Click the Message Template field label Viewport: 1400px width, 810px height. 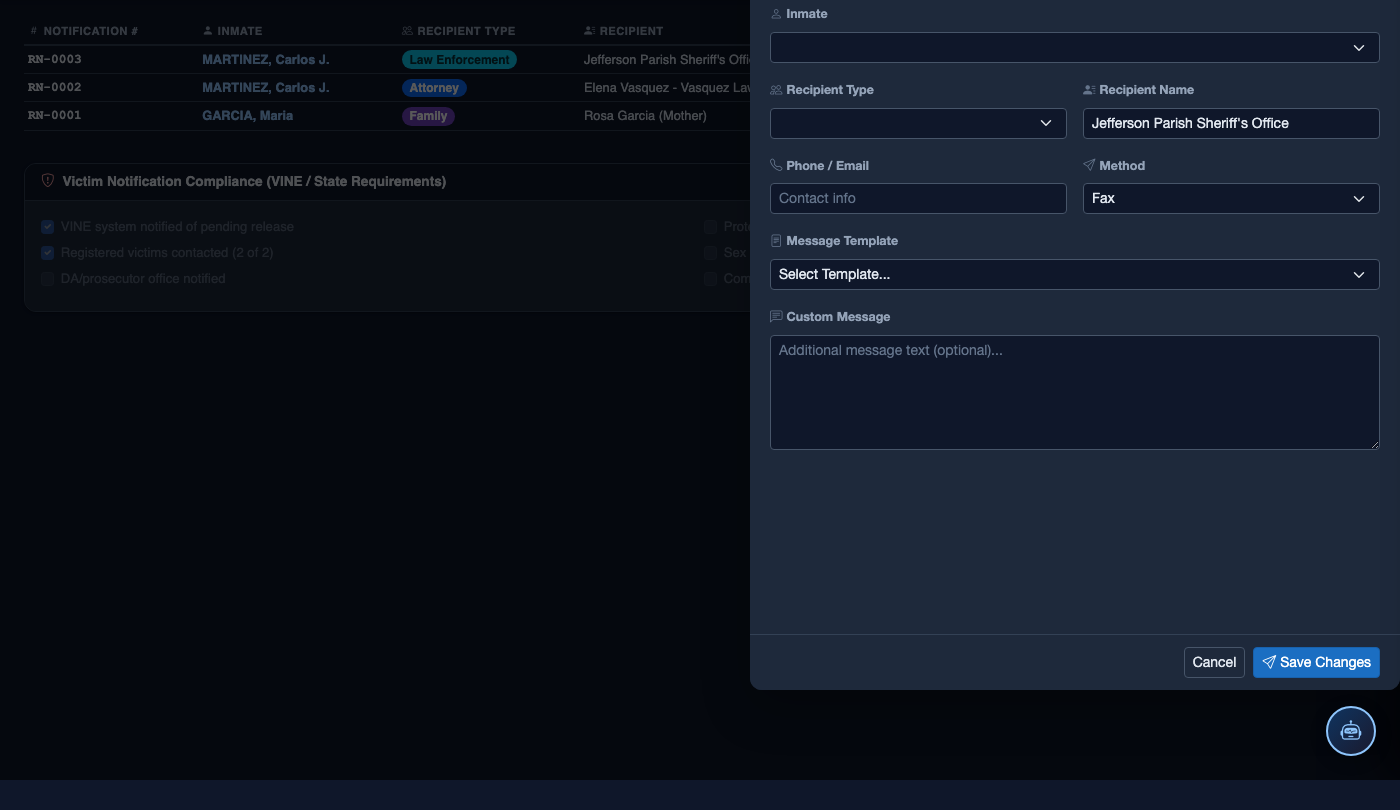click(x=842, y=241)
